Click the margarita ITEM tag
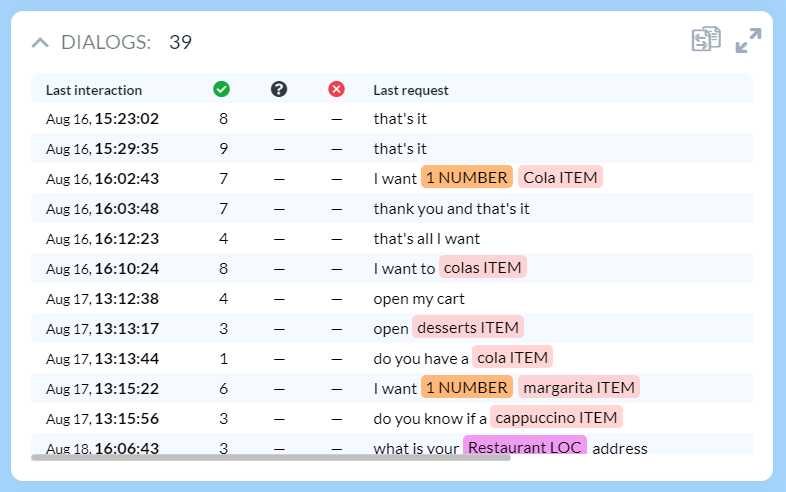This screenshot has height=492, width=786. tap(579, 388)
